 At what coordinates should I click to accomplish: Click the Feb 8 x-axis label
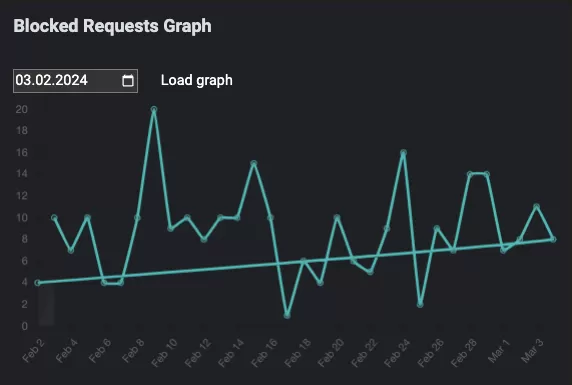(x=133, y=350)
